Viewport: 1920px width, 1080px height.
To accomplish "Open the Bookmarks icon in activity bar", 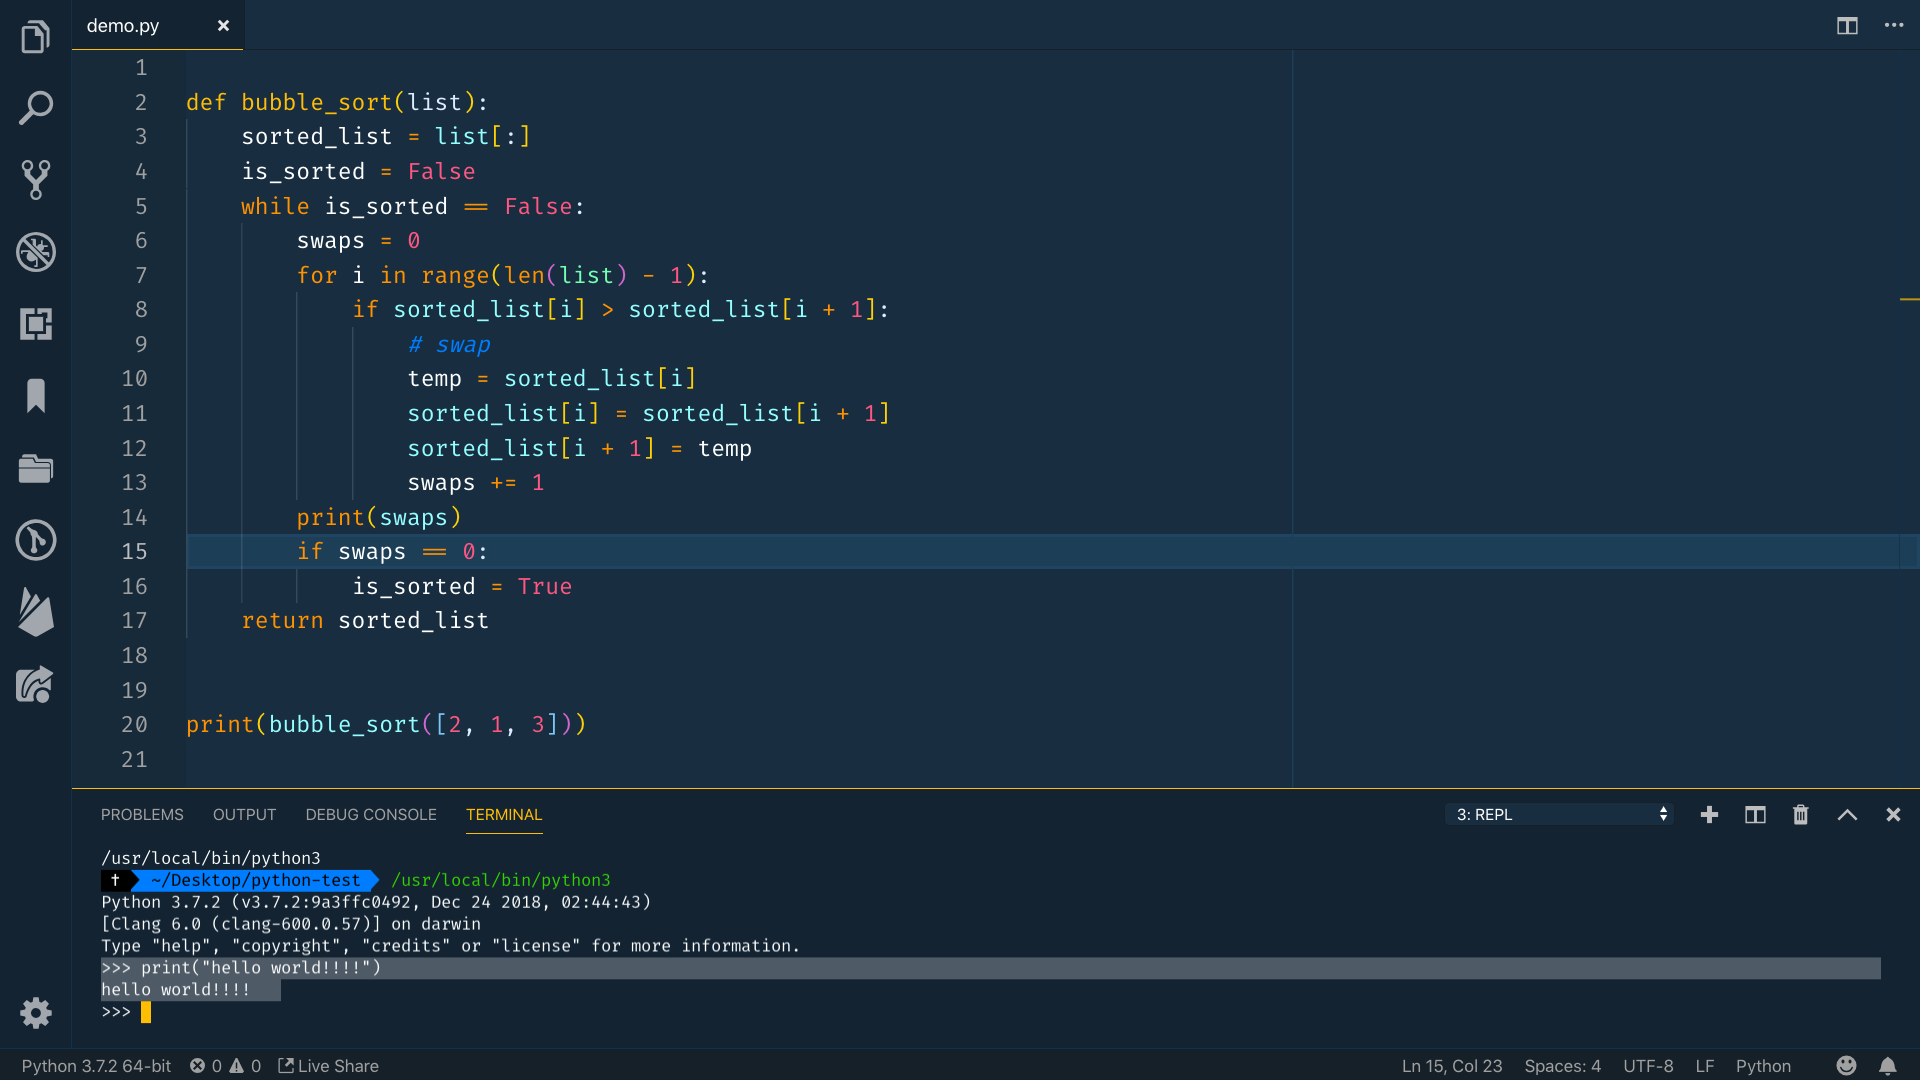I will 35,396.
